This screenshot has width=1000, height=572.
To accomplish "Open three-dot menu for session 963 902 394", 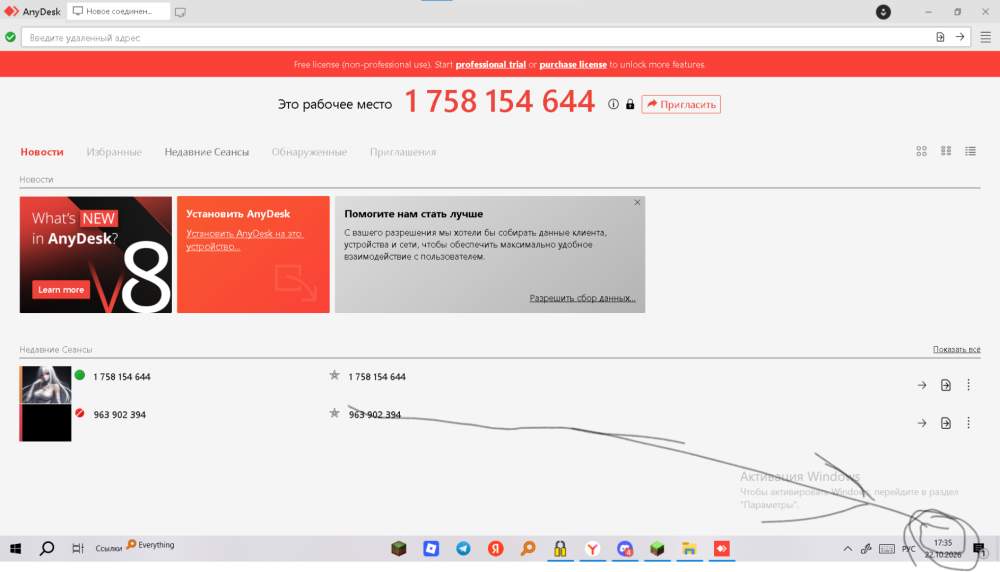I will click(968, 422).
